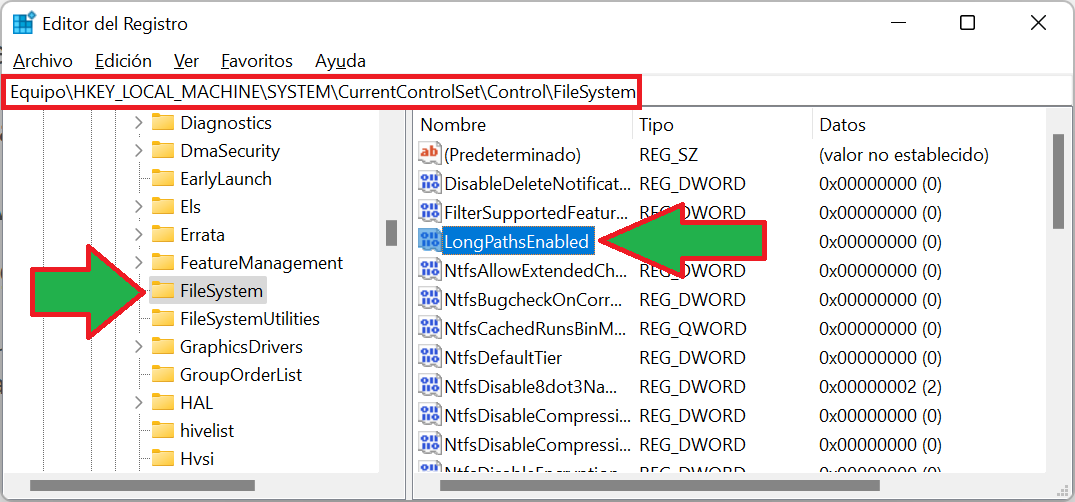Viewport: 1075px width, 502px height.
Task: Click the REG_QWORD type cell
Action: [x=692, y=329]
